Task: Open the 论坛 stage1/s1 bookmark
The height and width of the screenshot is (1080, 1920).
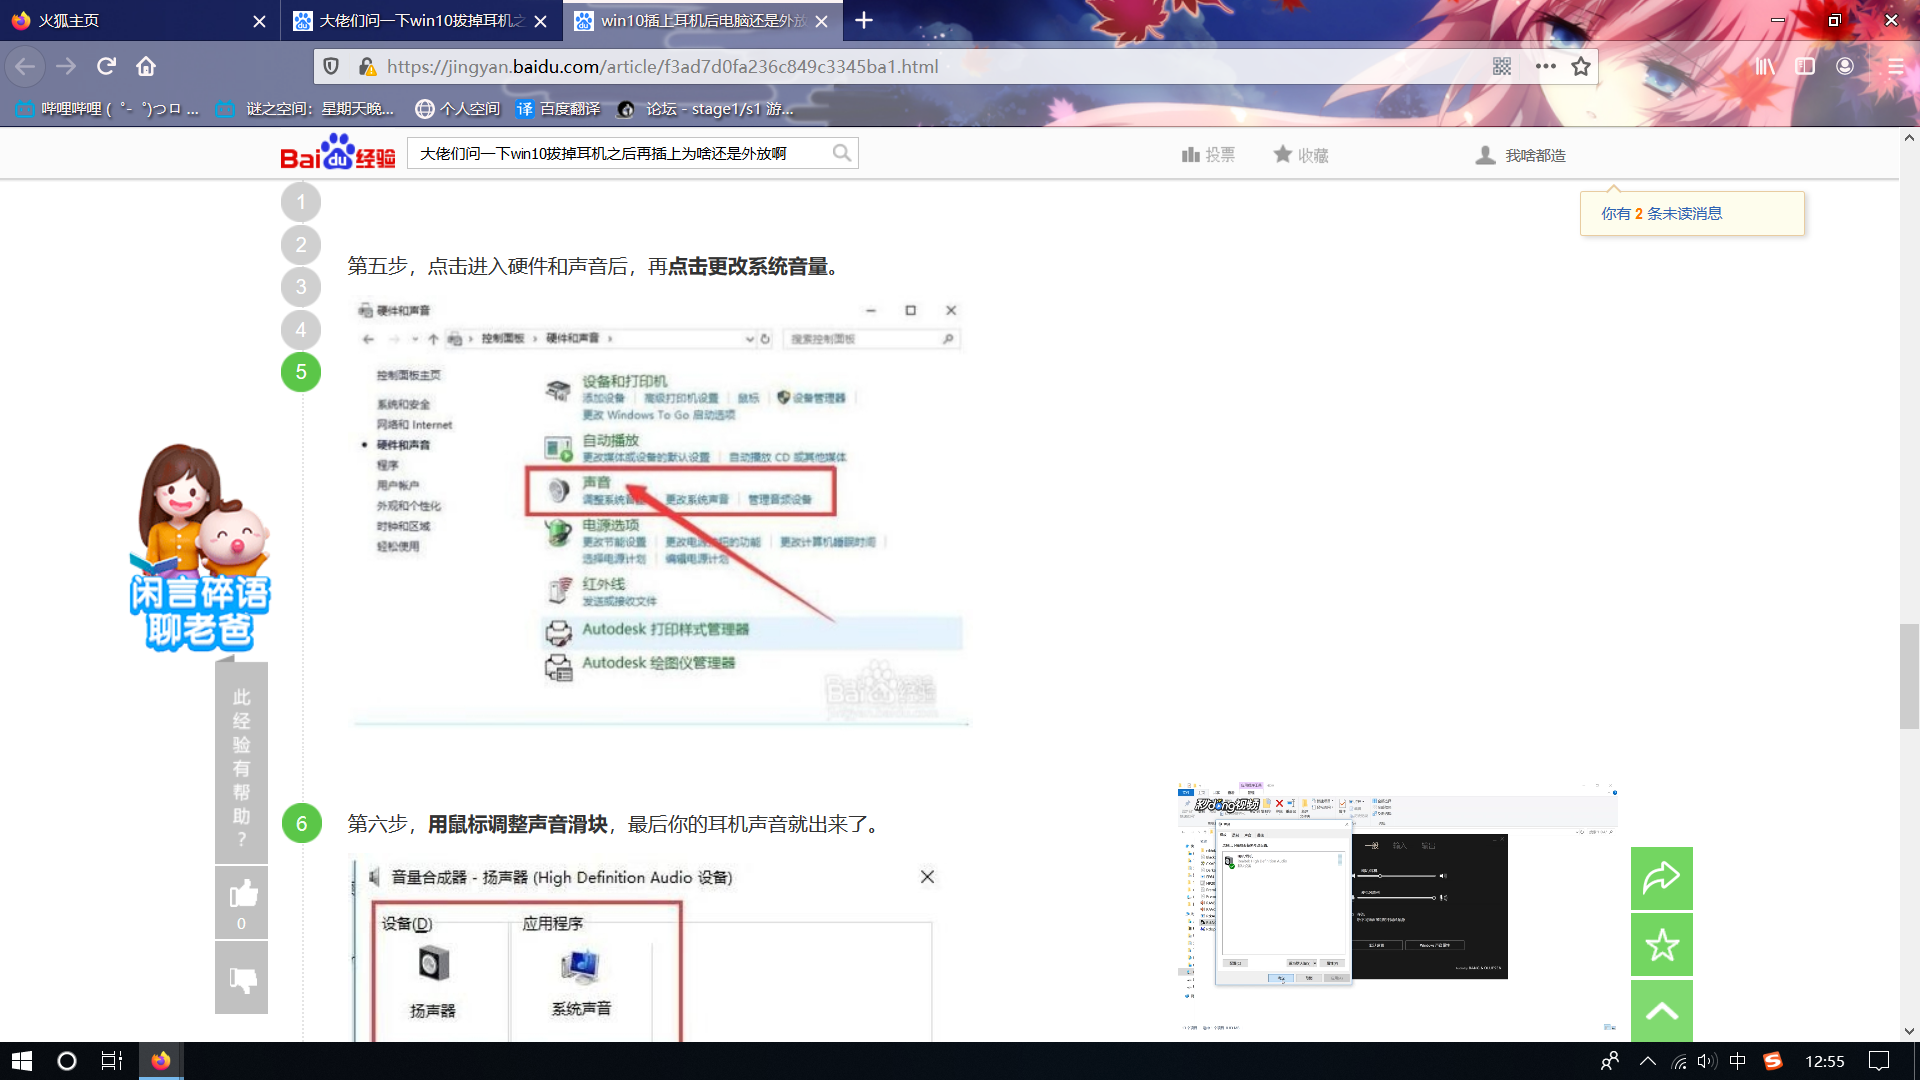Action: coord(706,109)
